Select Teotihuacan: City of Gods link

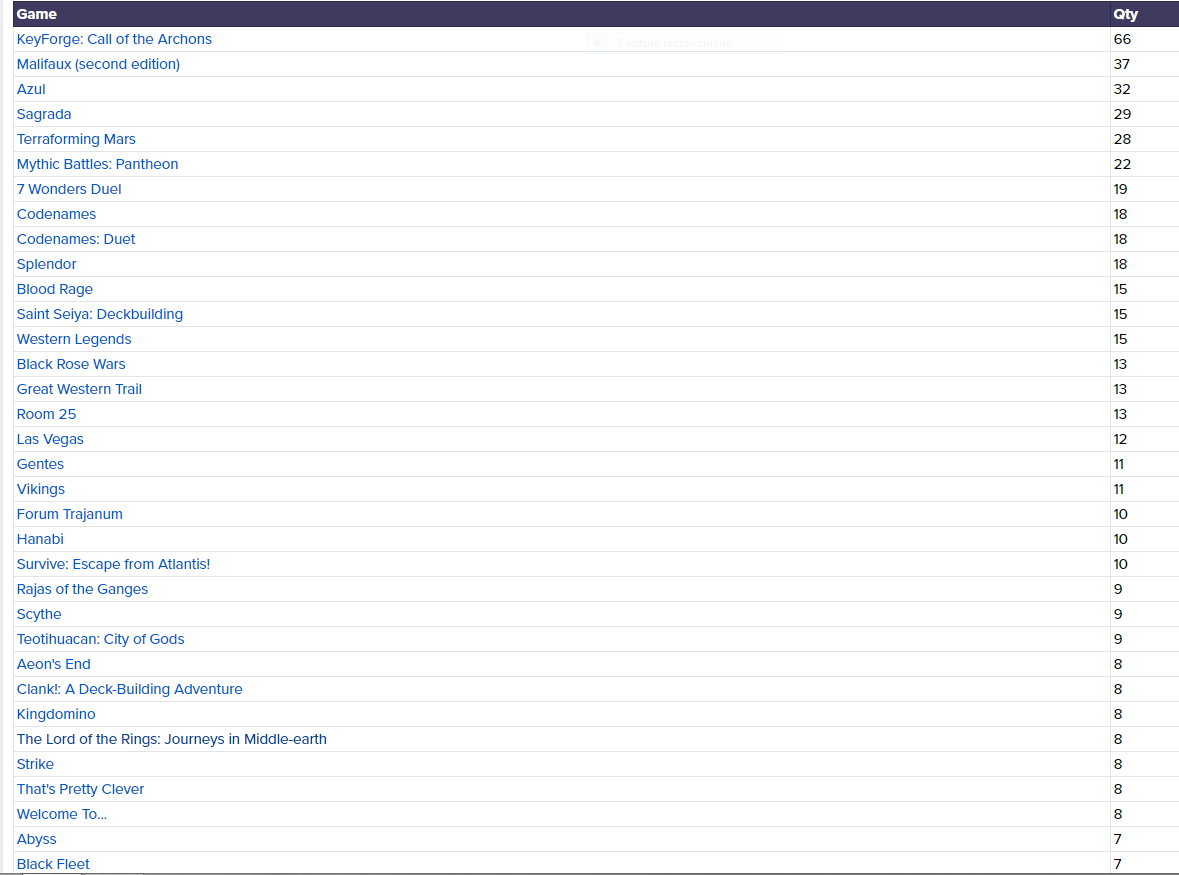[x=100, y=639]
